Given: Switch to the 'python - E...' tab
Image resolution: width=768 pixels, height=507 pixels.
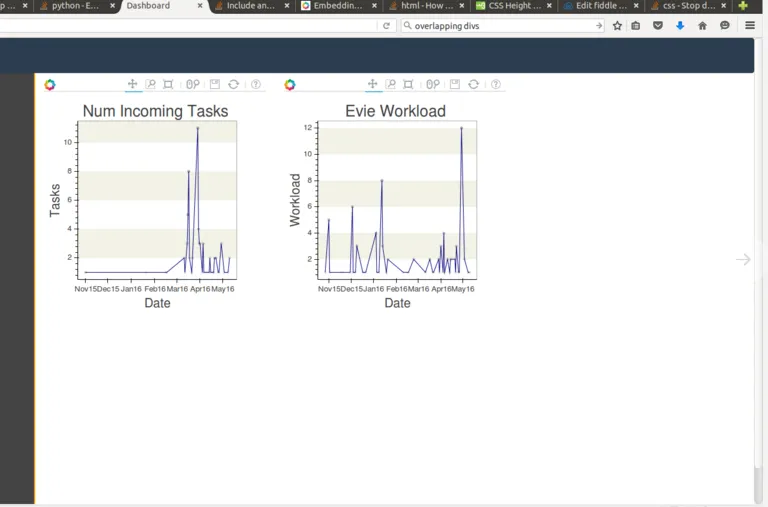Looking at the screenshot, I should pyautogui.click(x=75, y=6).
